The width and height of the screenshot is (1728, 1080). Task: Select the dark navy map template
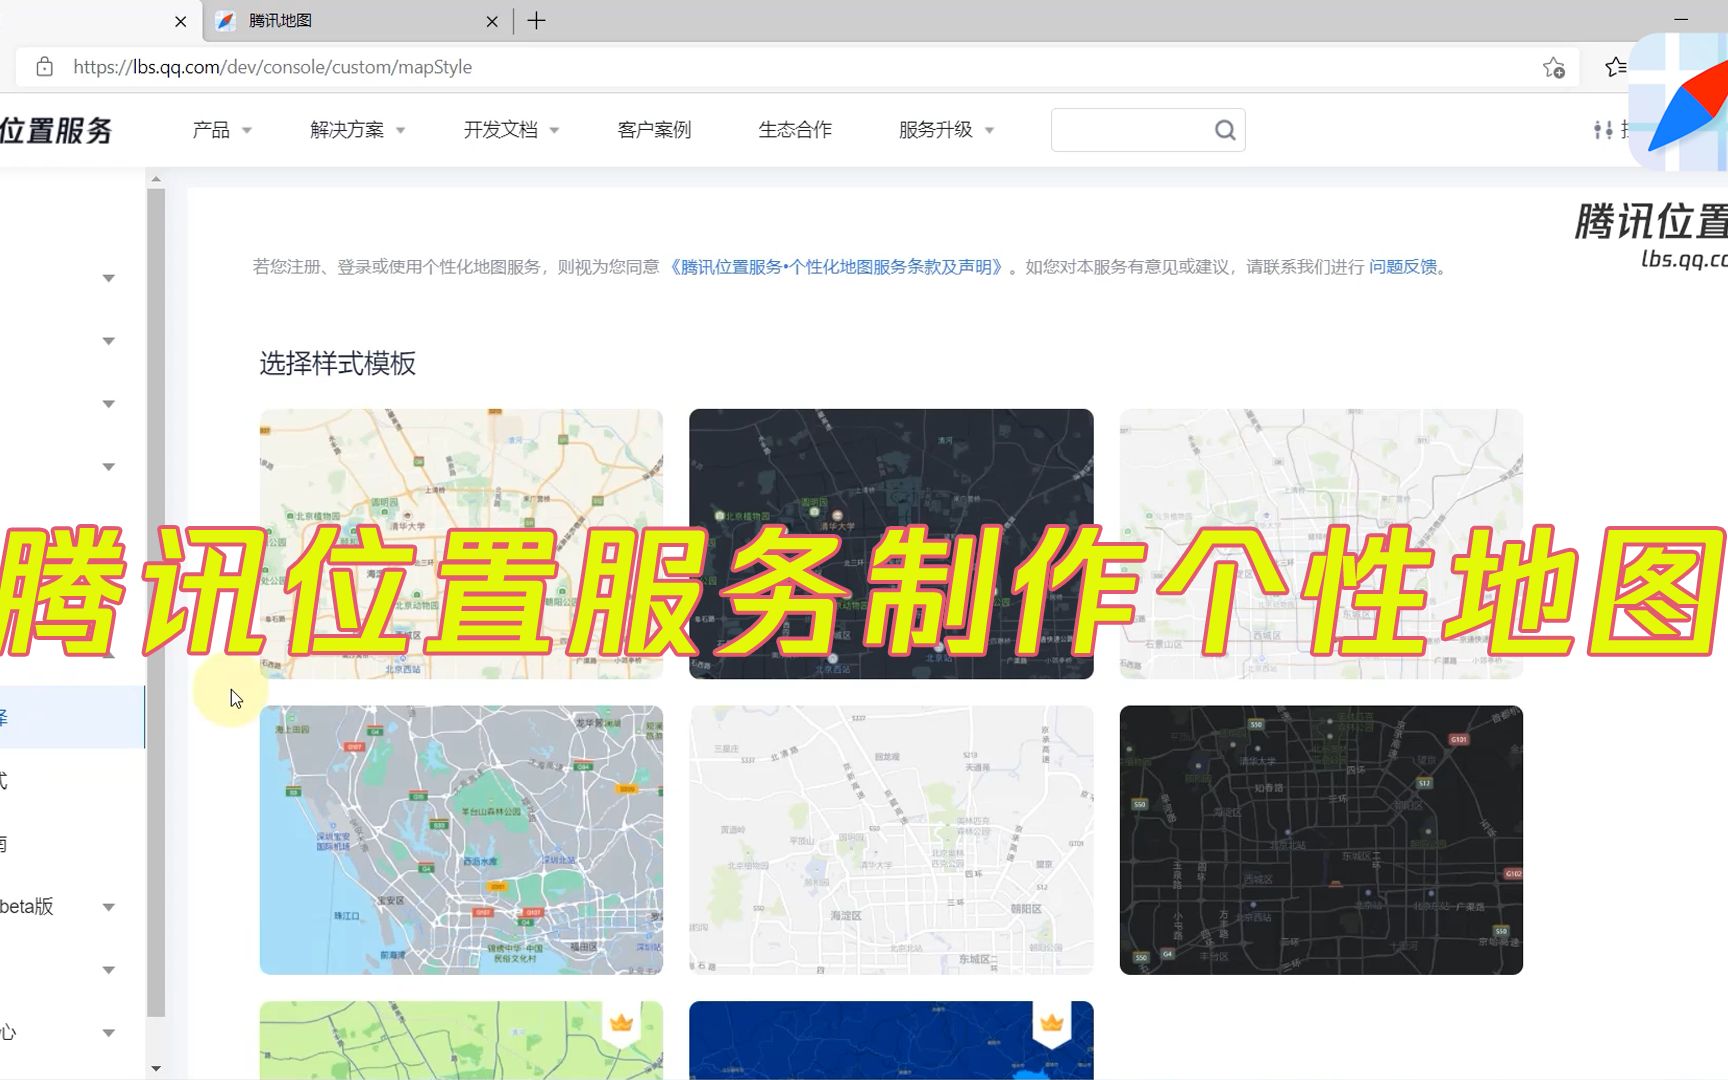pos(891,544)
